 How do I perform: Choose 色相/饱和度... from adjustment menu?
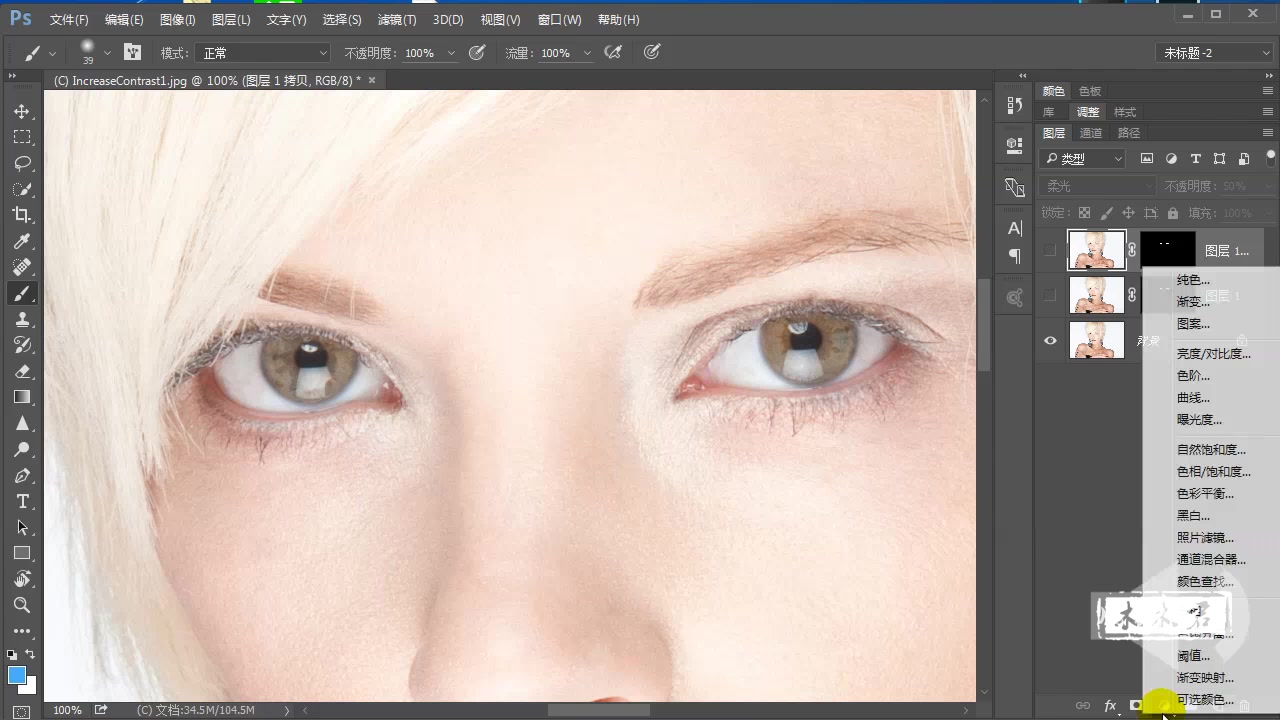point(1213,472)
